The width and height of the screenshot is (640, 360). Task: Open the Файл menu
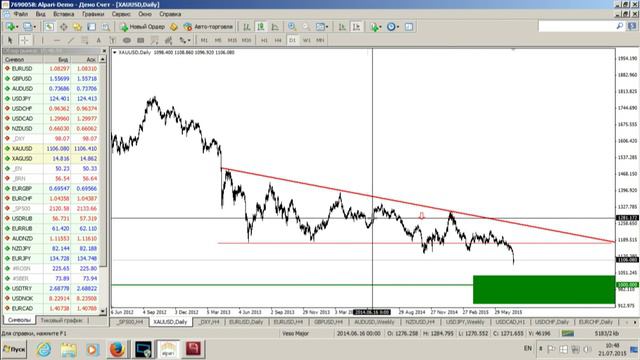tap(21, 14)
